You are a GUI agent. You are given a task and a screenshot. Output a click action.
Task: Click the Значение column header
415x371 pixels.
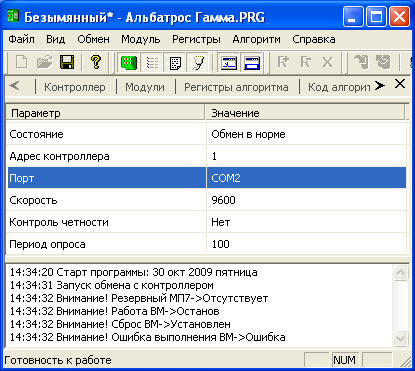(x=305, y=113)
